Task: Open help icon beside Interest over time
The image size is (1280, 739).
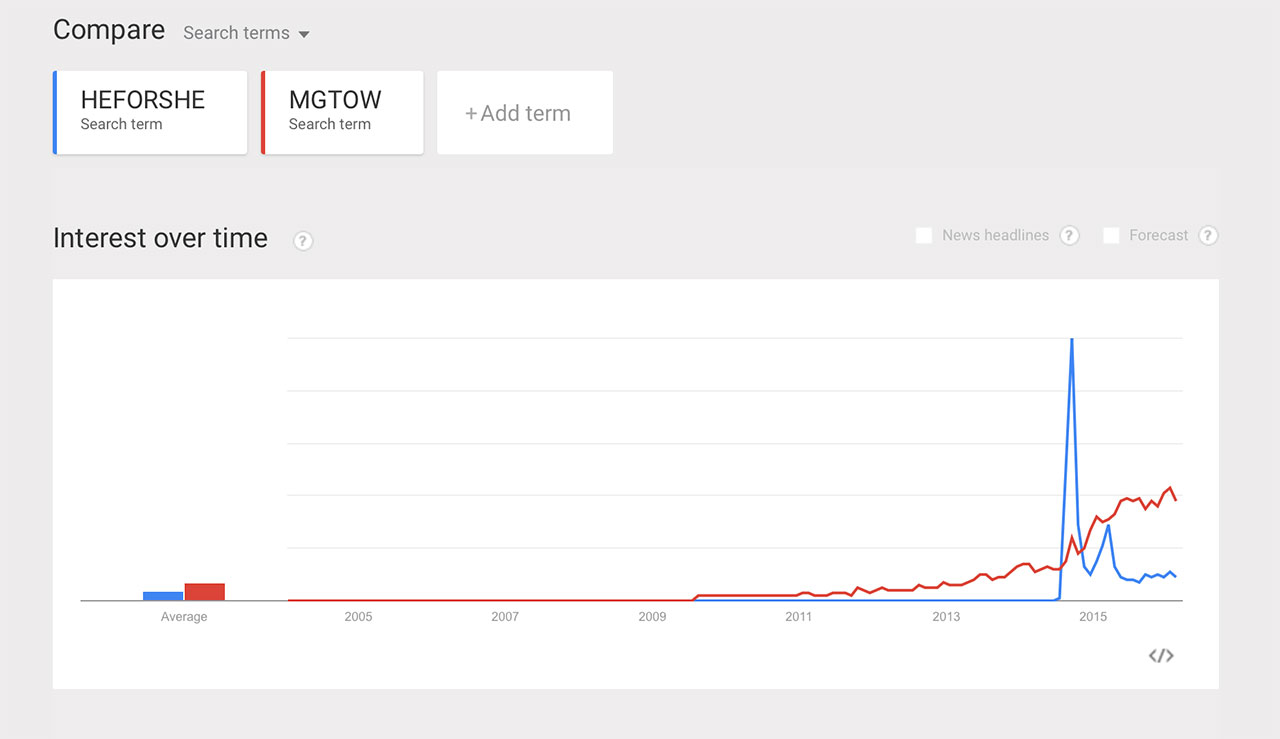Action: [x=303, y=241]
